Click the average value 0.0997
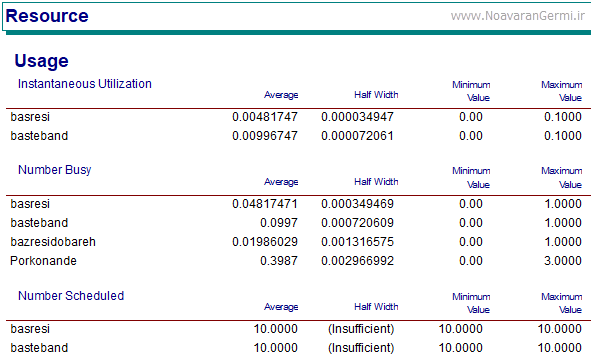The image size is (591, 364). pyautogui.click(x=279, y=223)
